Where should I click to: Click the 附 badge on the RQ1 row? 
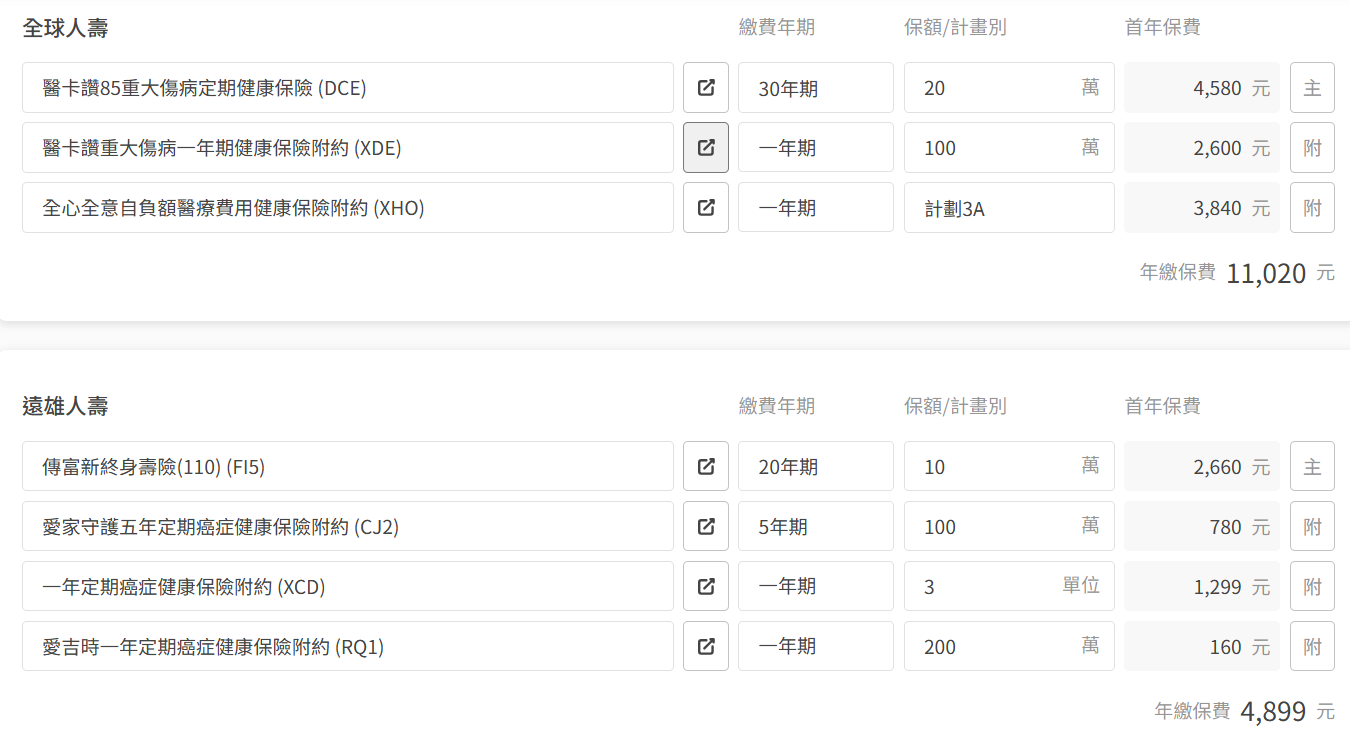pos(1312,647)
